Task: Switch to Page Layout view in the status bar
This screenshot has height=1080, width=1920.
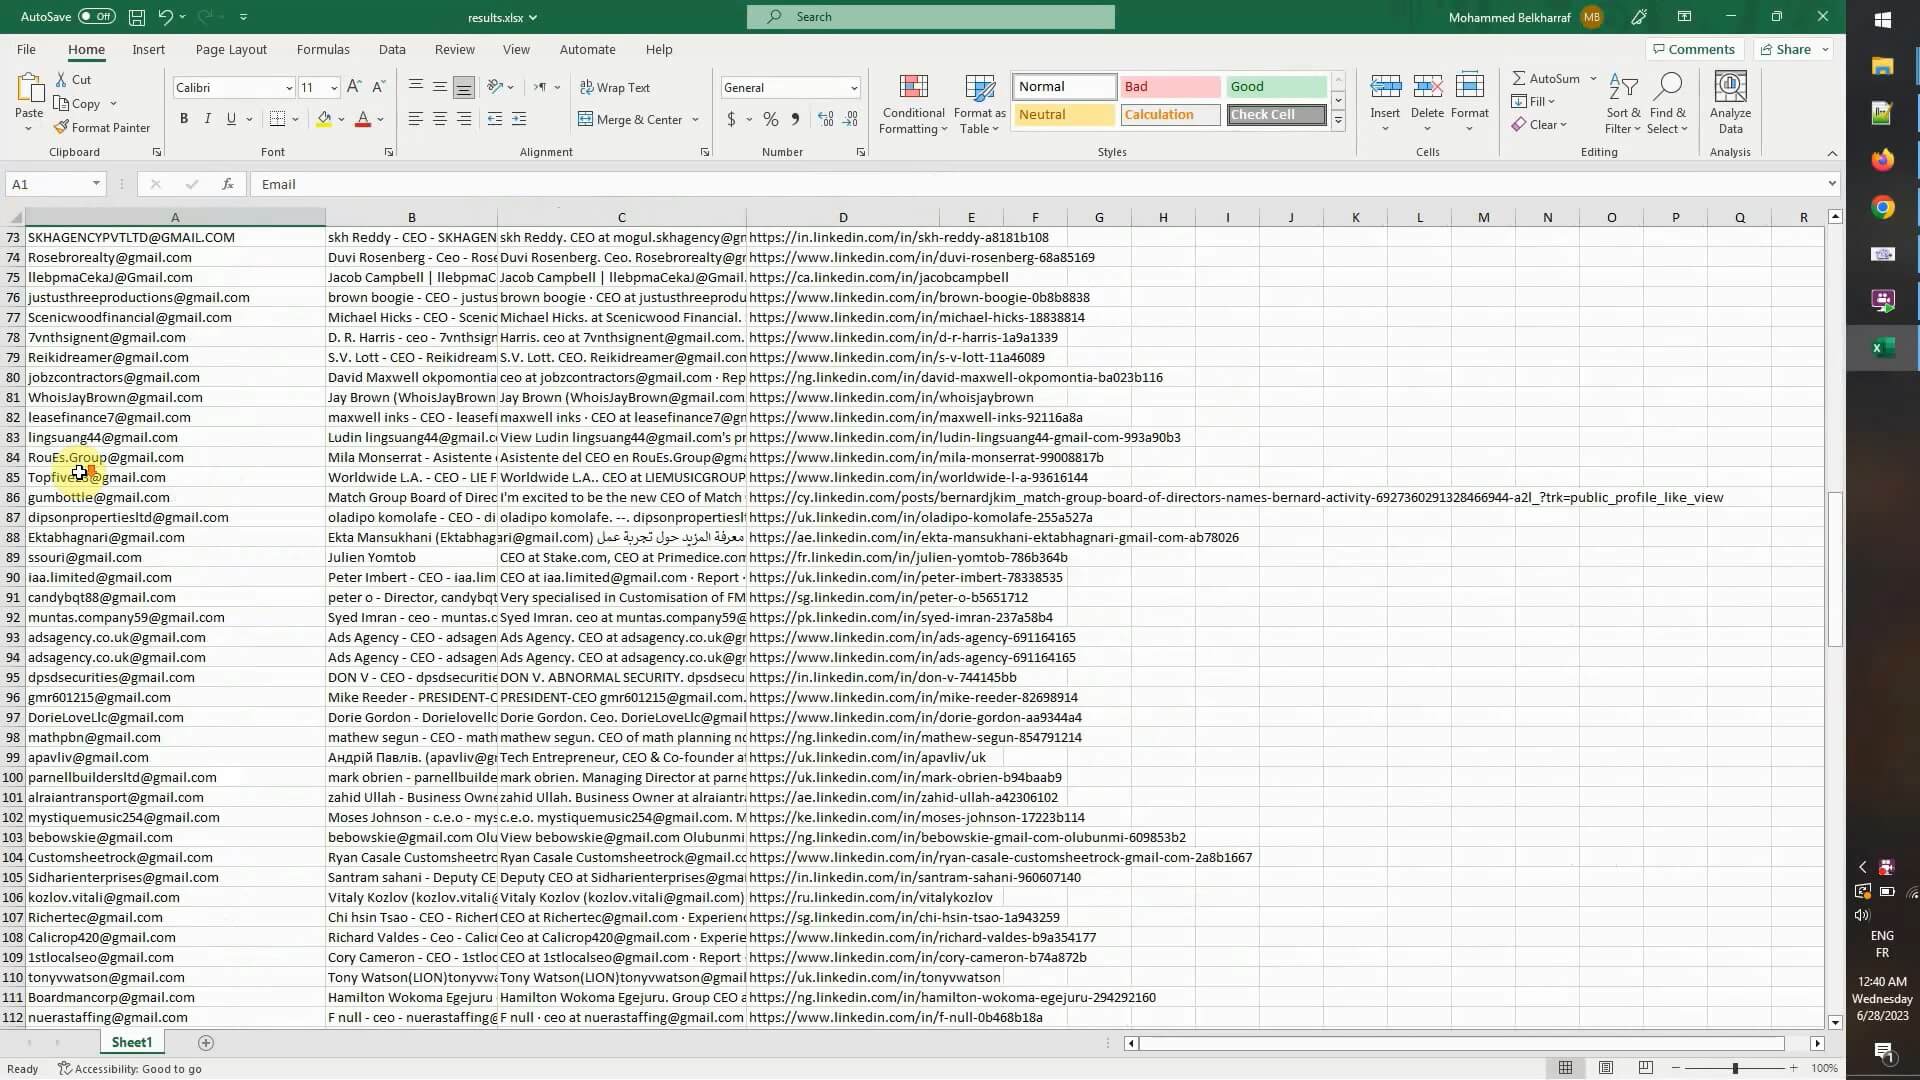Action: click(x=1605, y=1068)
